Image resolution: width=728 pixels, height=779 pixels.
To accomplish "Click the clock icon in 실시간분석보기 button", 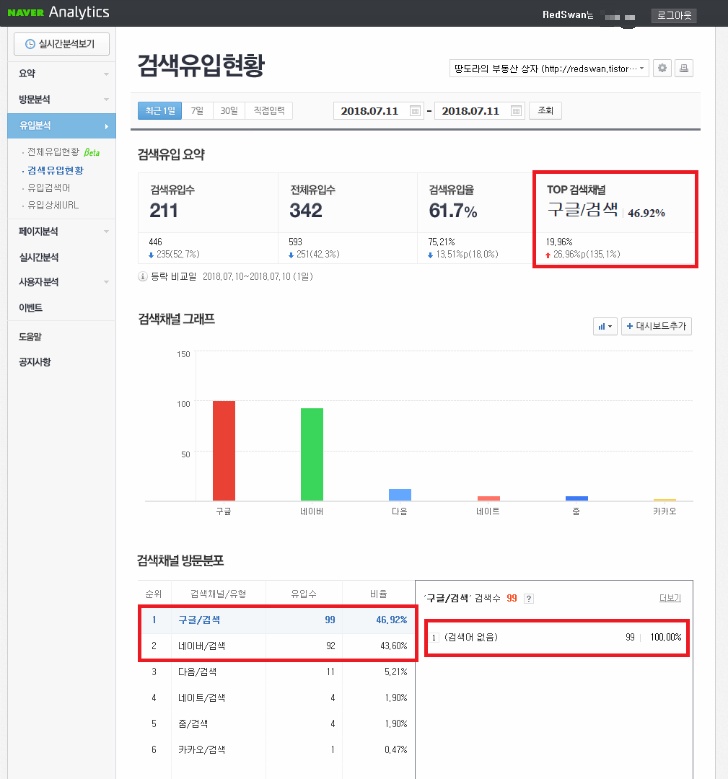I will point(30,44).
